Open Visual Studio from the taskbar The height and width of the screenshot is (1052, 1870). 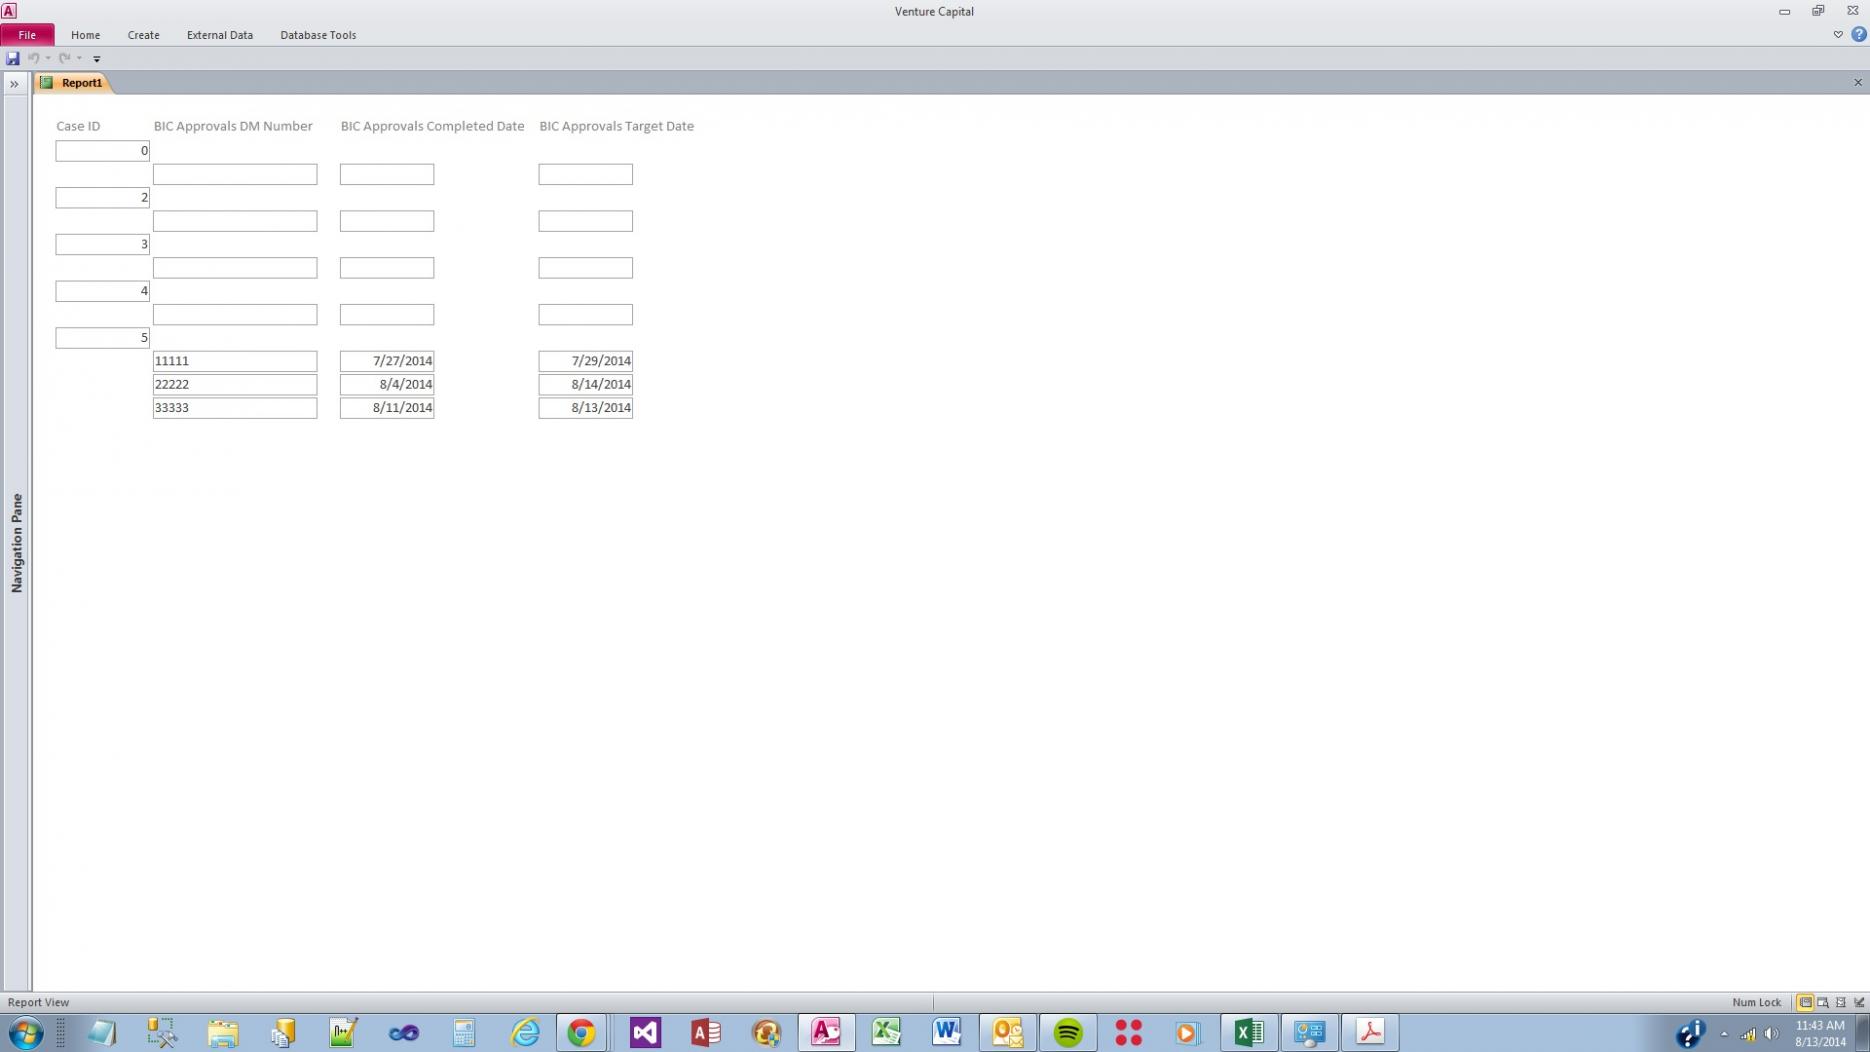[x=646, y=1032]
